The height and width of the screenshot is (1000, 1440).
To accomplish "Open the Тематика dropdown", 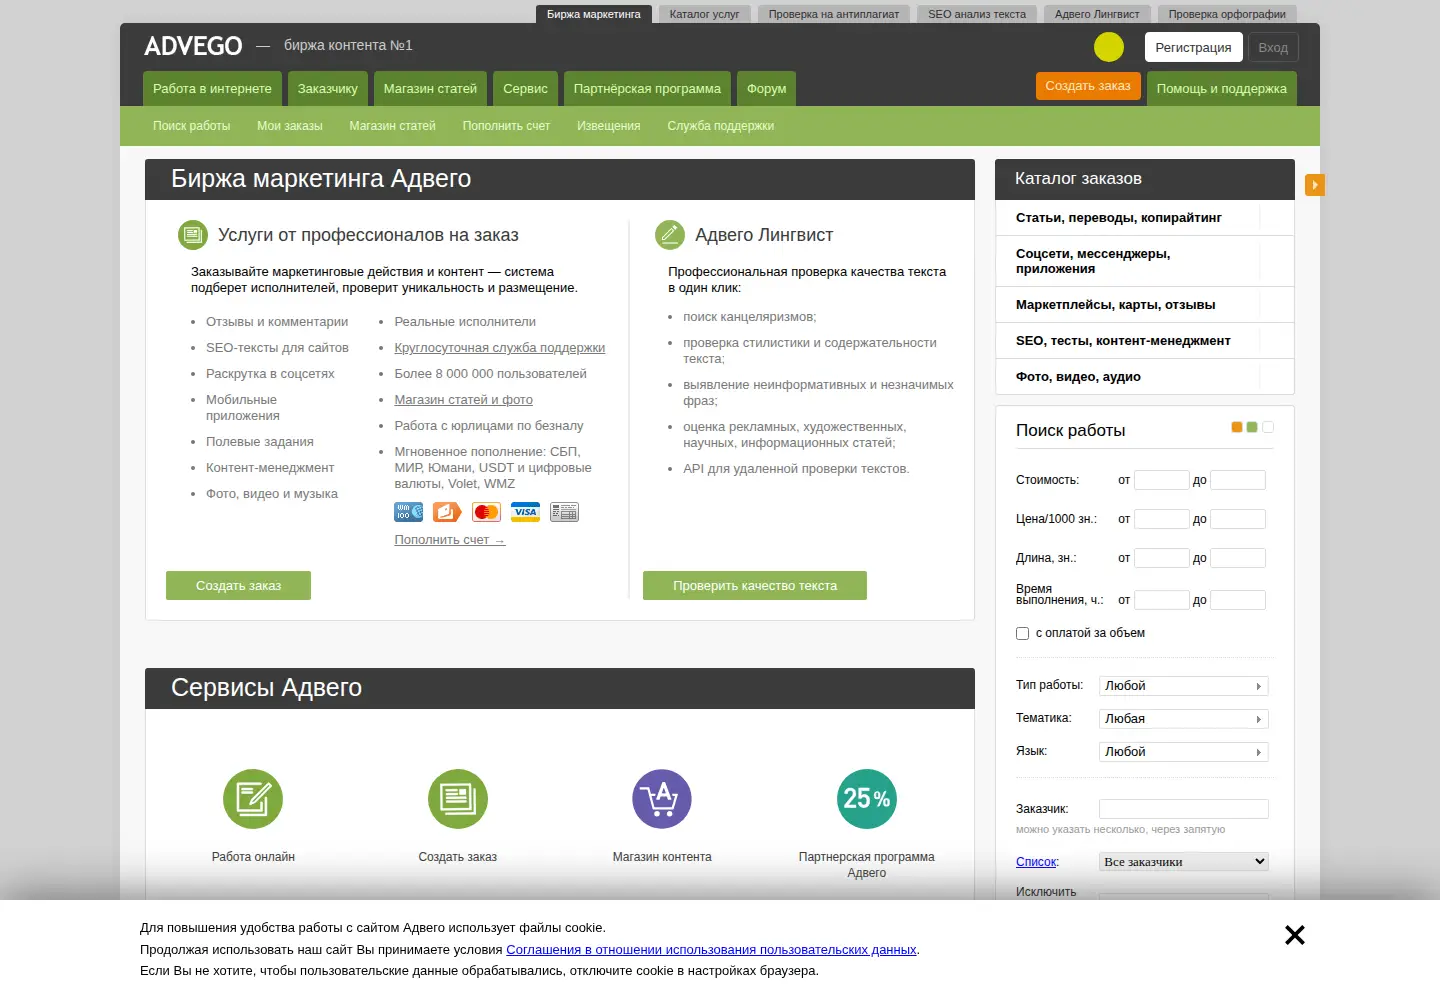I will [1184, 719].
